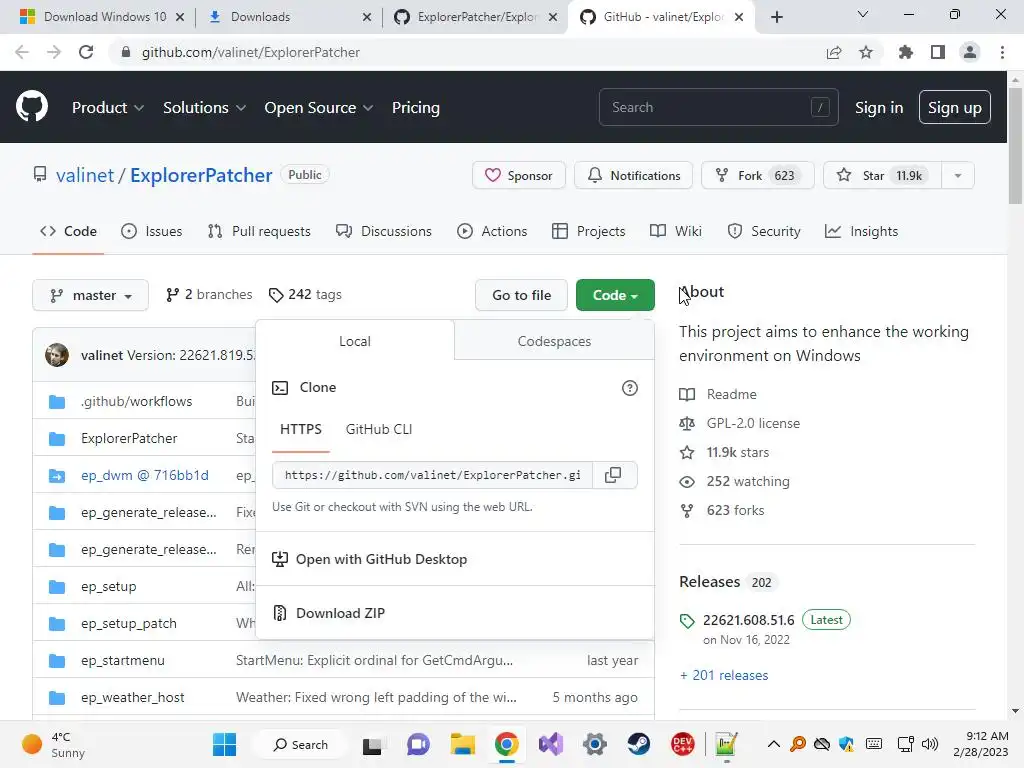This screenshot has height=768, width=1024.
Task: Click Download ZIP
Action: click(x=340, y=613)
